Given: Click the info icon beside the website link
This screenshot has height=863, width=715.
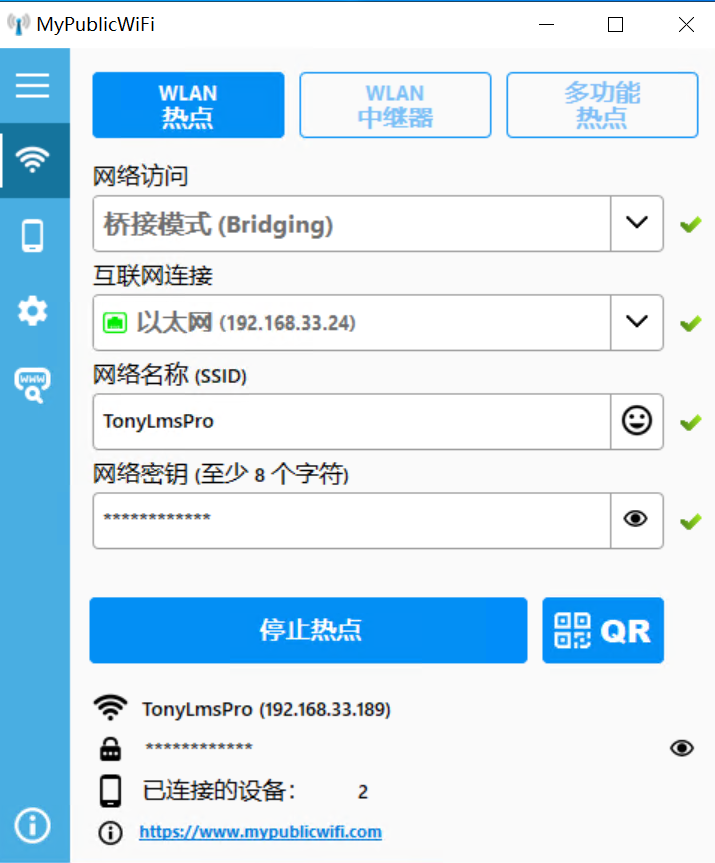Looking at the screenshot, I should (111, 833).
